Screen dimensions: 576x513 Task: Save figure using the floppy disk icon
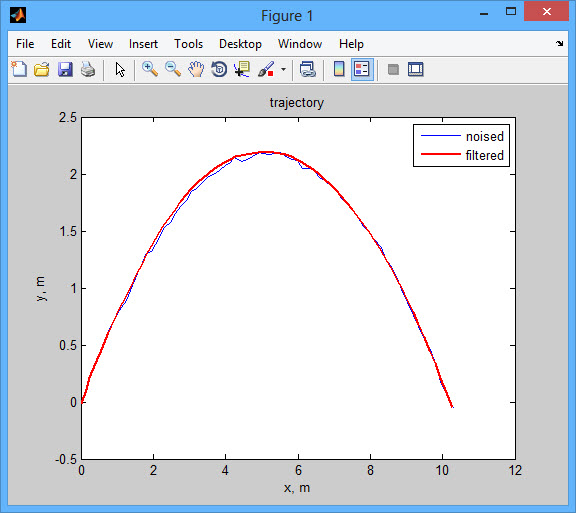click(x=65, y=69)
